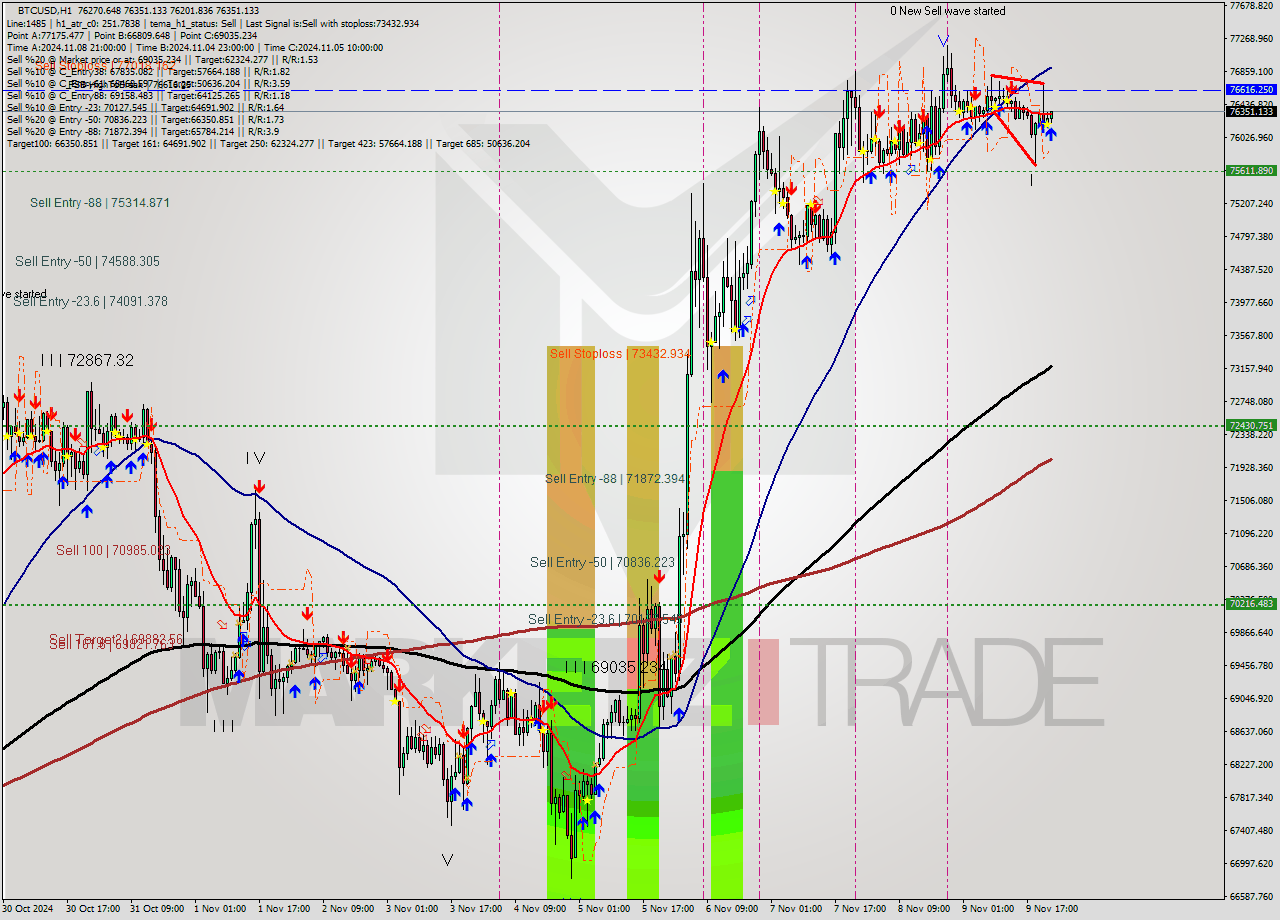Click the '31 Oct 09:00' time axis label

point(157,909)
